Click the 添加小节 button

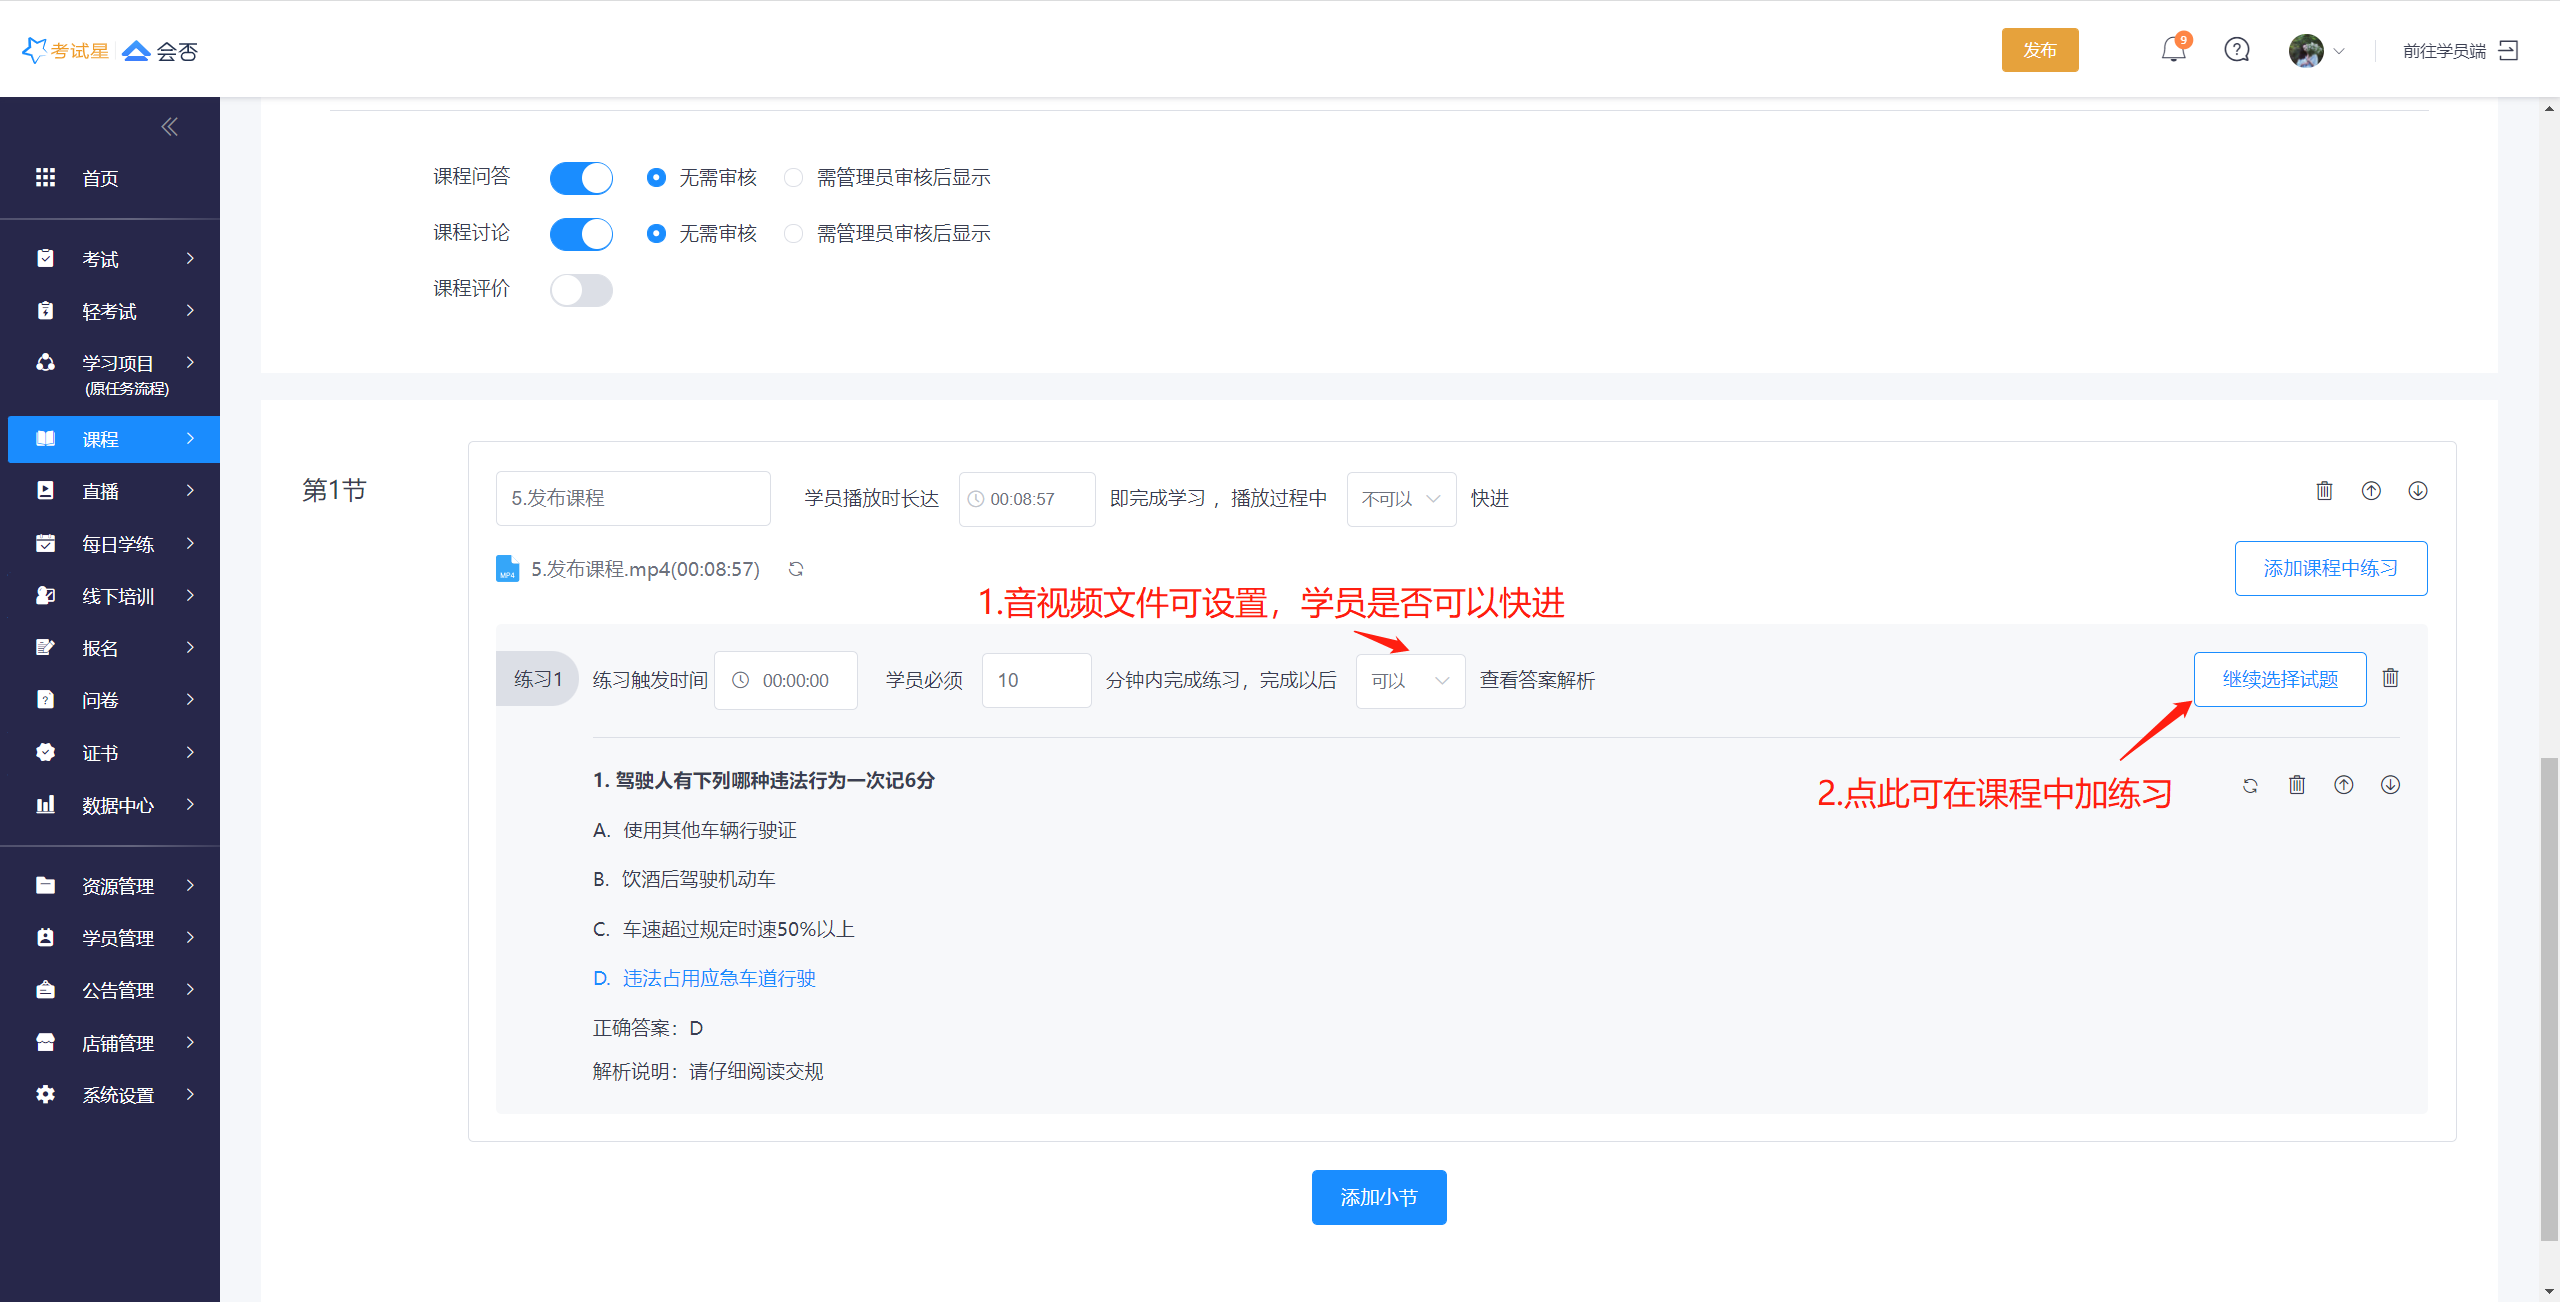tap(1378, 1197)
